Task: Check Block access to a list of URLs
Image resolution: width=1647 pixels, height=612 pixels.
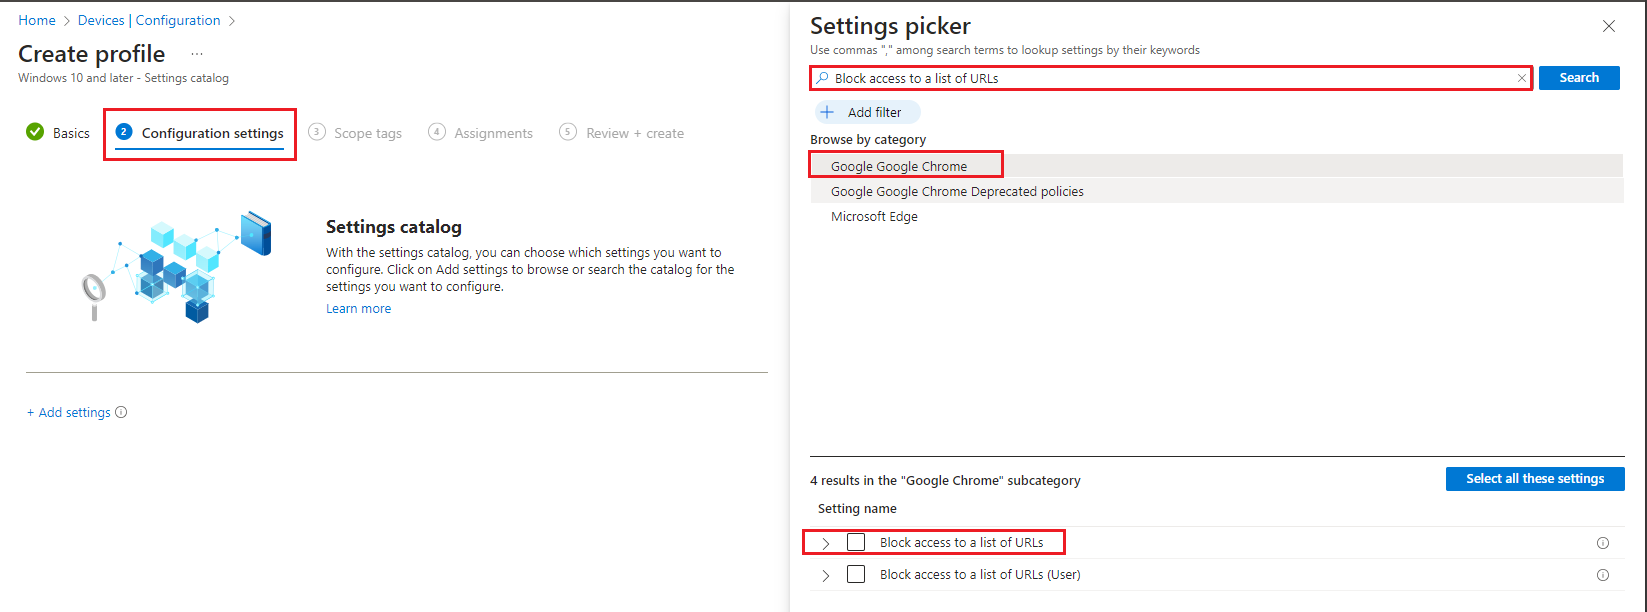Action: click(x=856, y=542)
